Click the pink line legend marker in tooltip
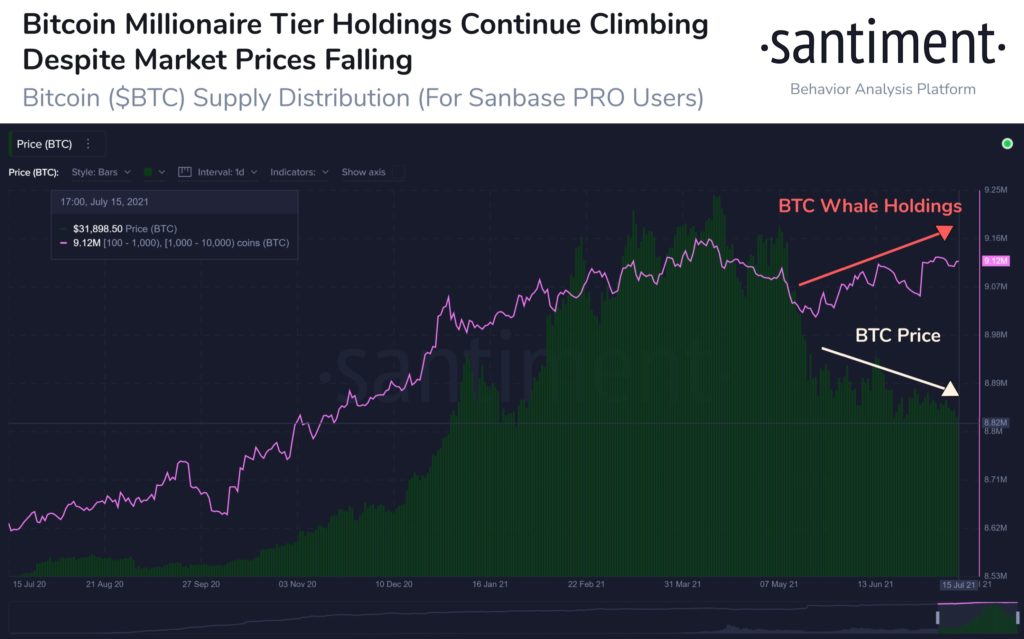 pyautogui.click(x=63, y=243)
